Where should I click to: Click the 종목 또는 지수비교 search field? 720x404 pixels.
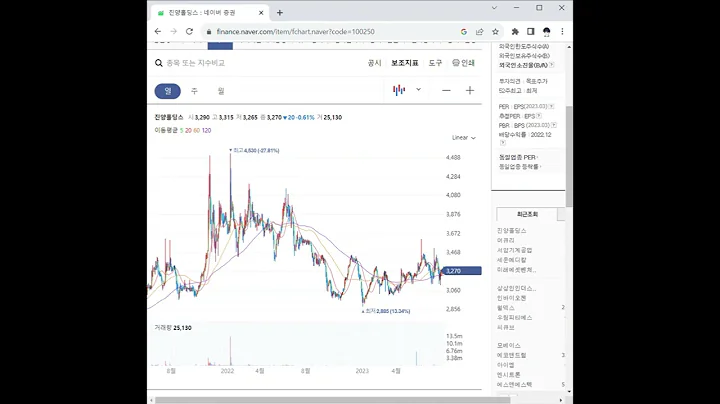(x=196, y=63)
